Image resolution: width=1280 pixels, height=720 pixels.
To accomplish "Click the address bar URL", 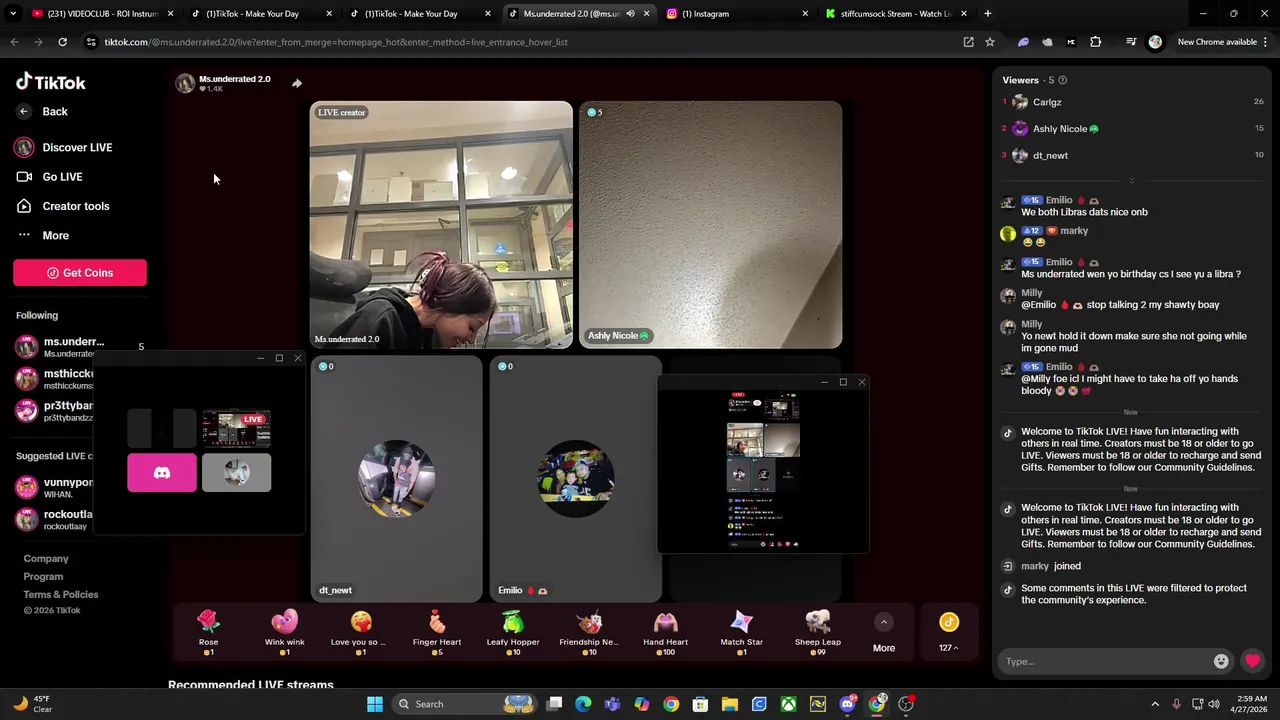I will coord(336,42).
